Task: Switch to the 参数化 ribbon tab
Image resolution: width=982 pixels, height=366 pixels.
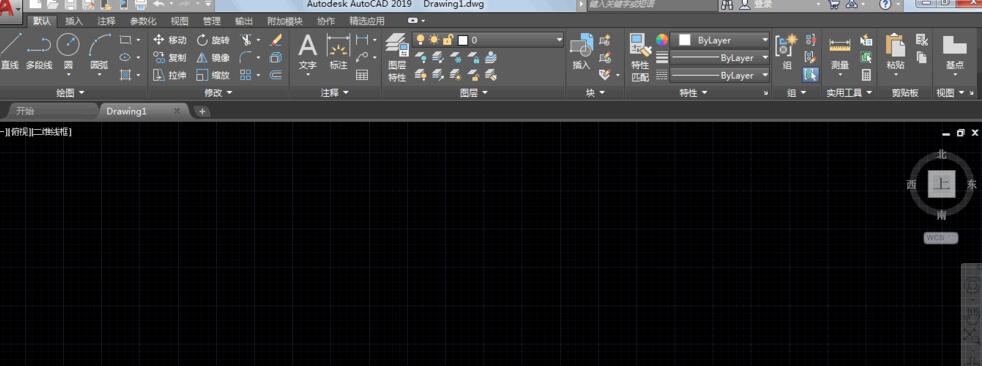Action: tap(143, 21)
